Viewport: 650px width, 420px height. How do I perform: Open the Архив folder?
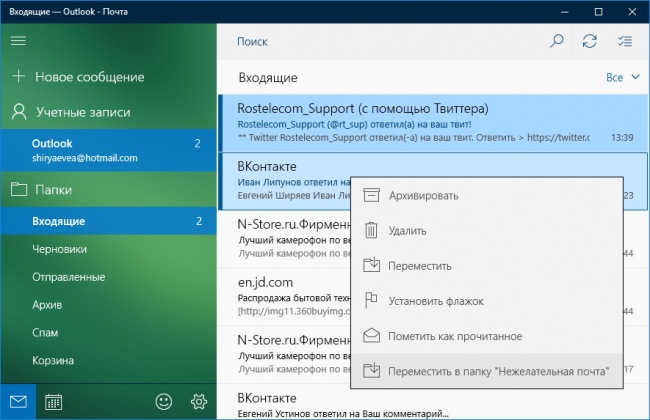(108, 305)
